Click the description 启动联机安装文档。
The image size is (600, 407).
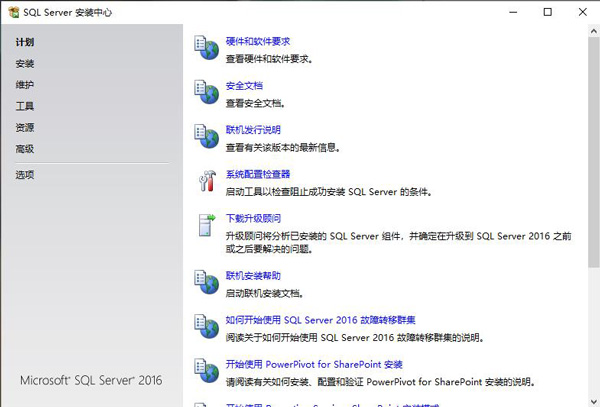point(265,293)
